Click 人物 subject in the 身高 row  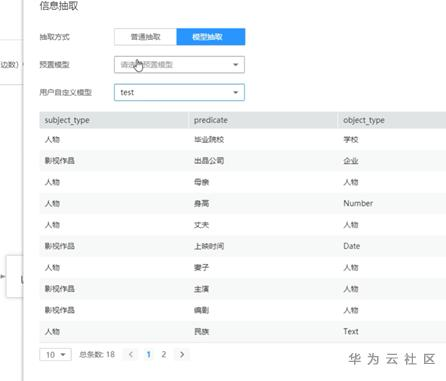(x=52, y=203)
